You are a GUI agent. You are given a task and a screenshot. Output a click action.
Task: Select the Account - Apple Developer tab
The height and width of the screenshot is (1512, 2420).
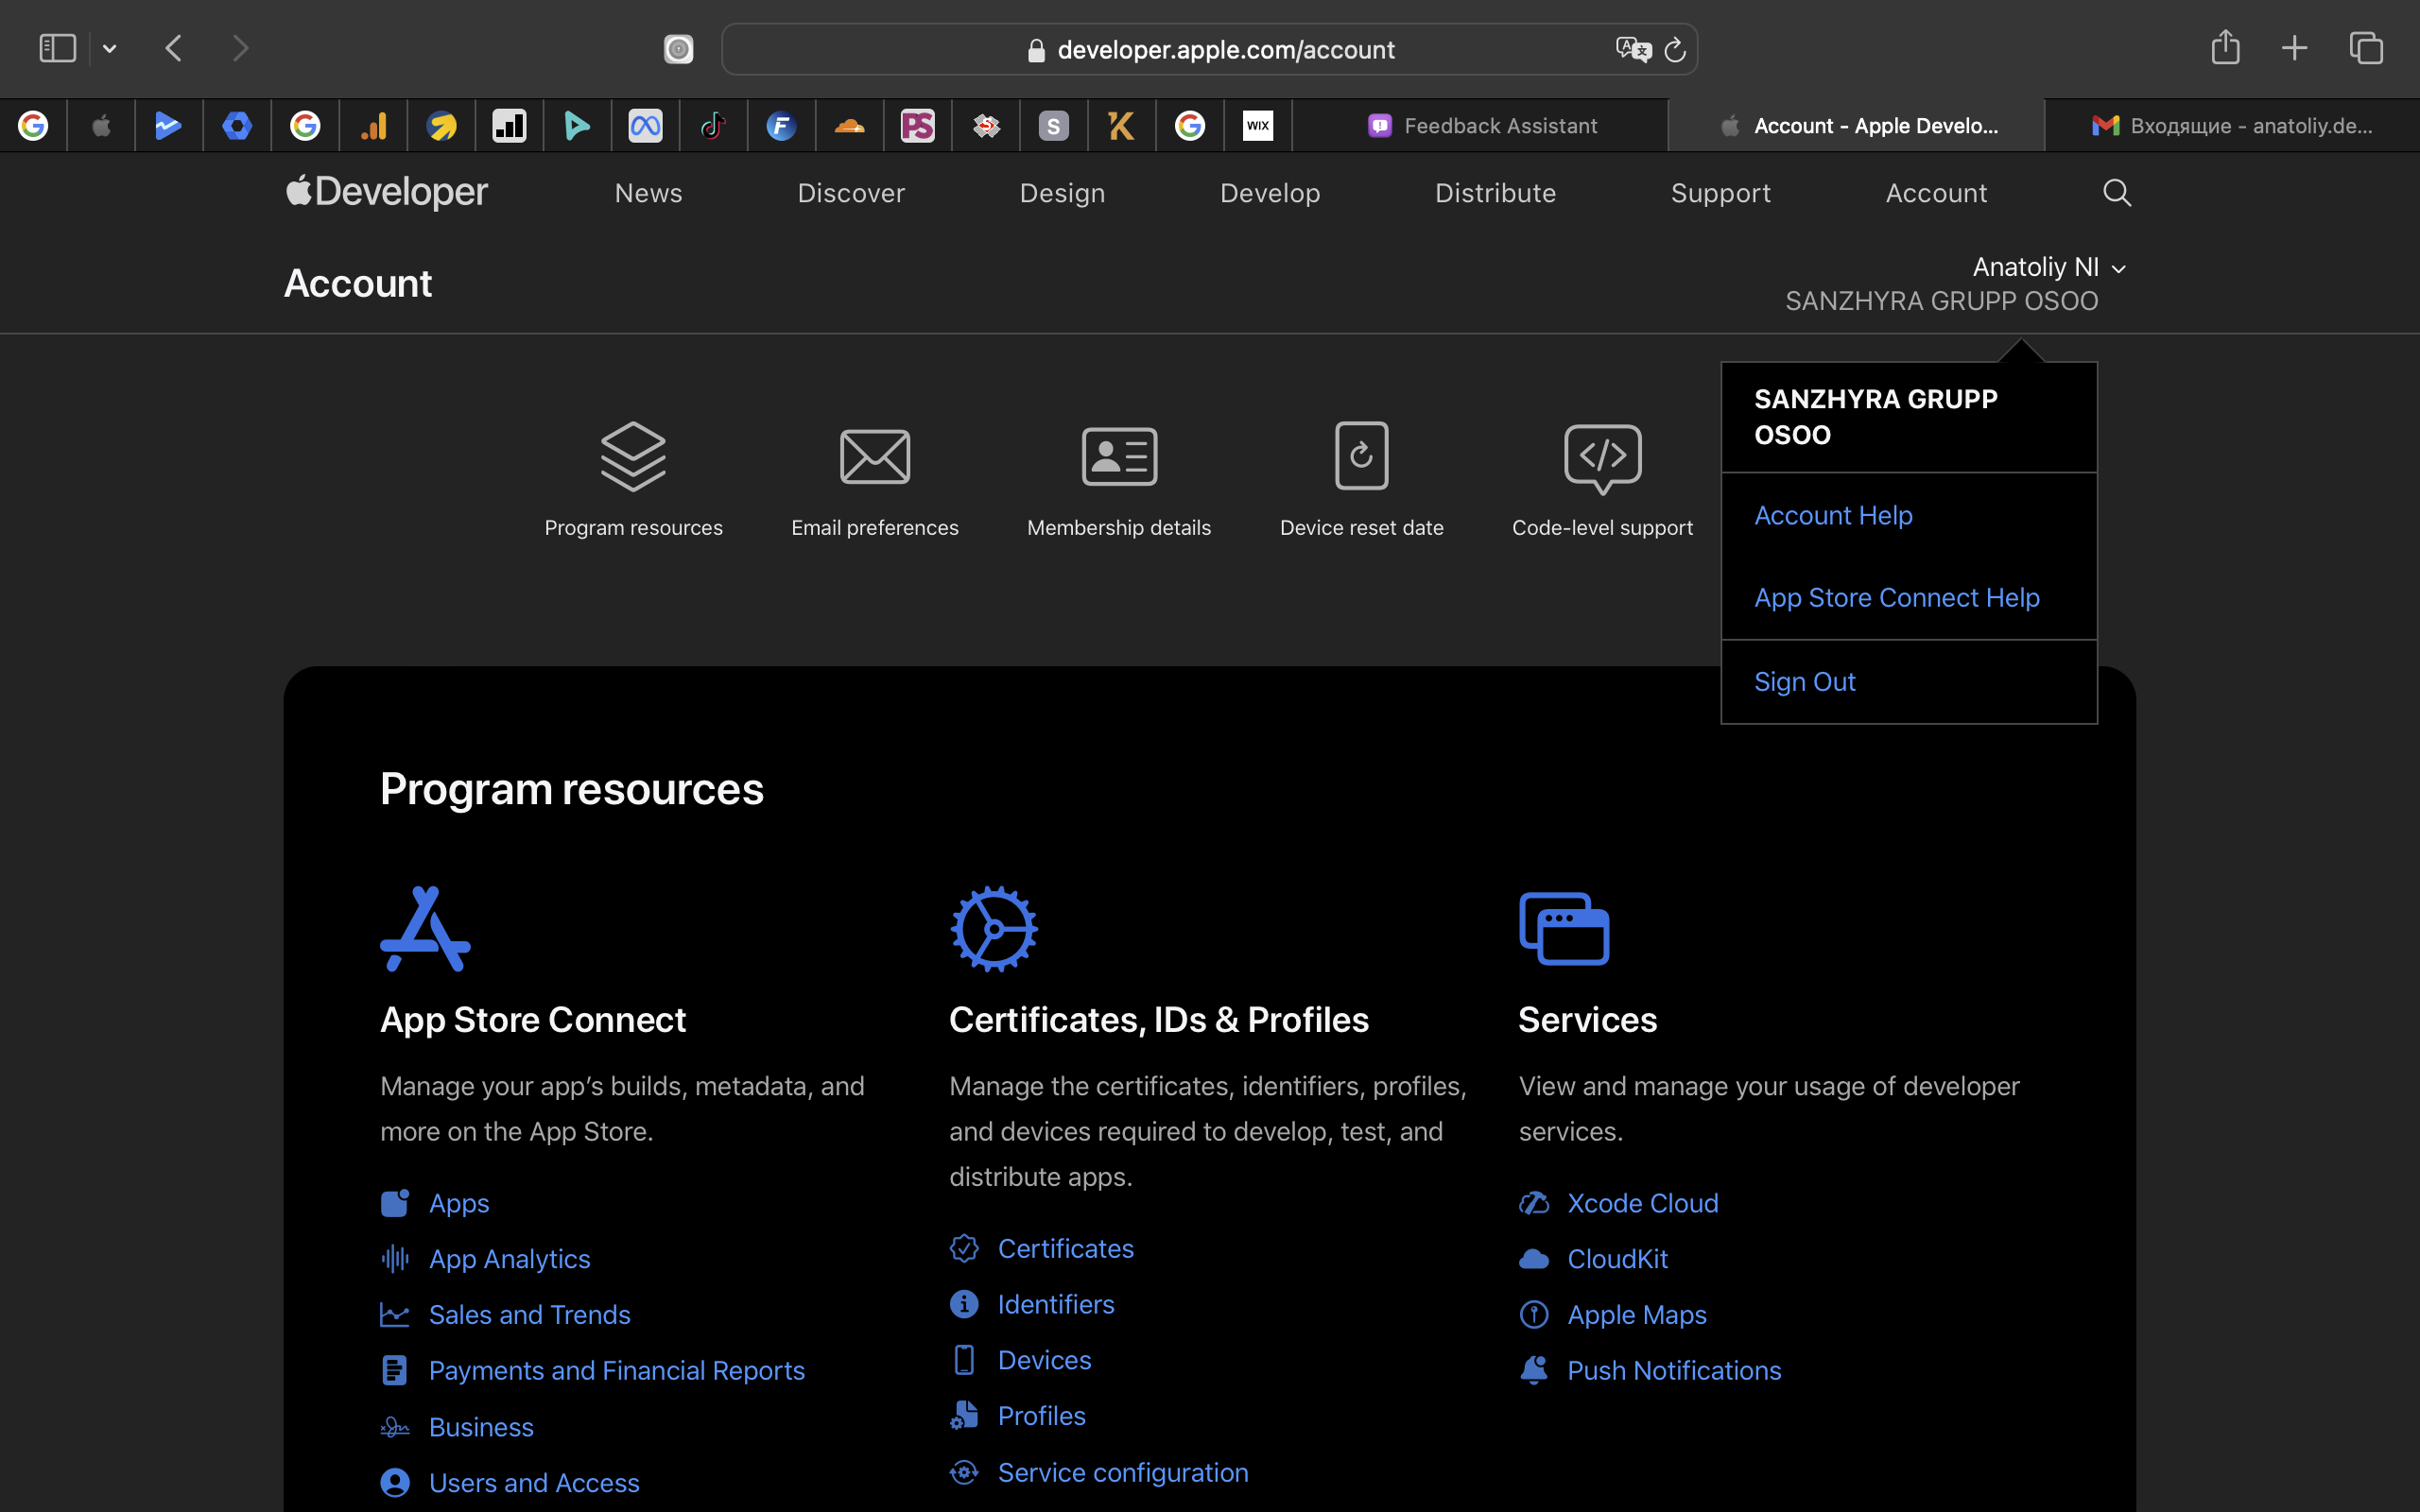(1857, 126)
